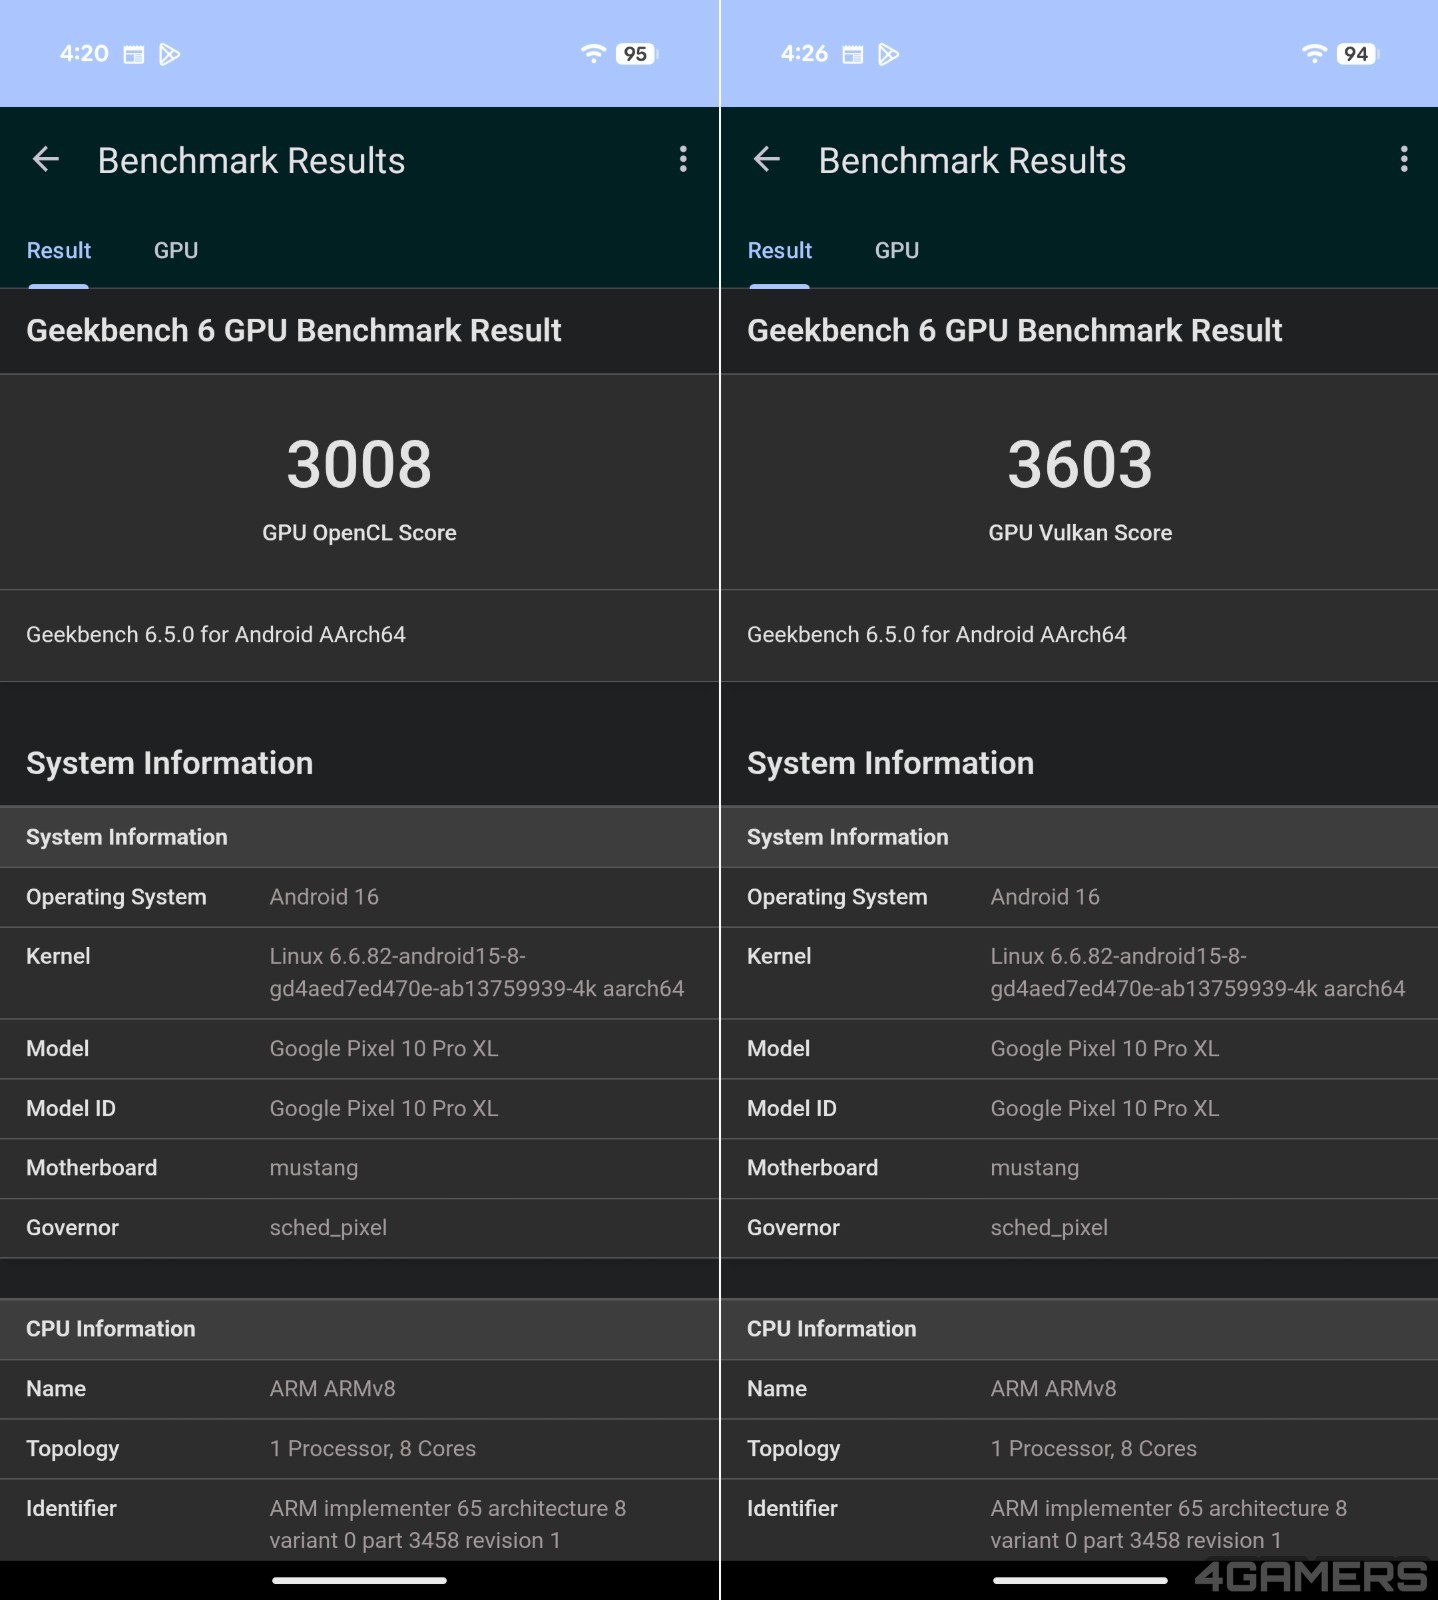
Task: Tap calendar notification icon beside 4:20
Action: (133, 54)
